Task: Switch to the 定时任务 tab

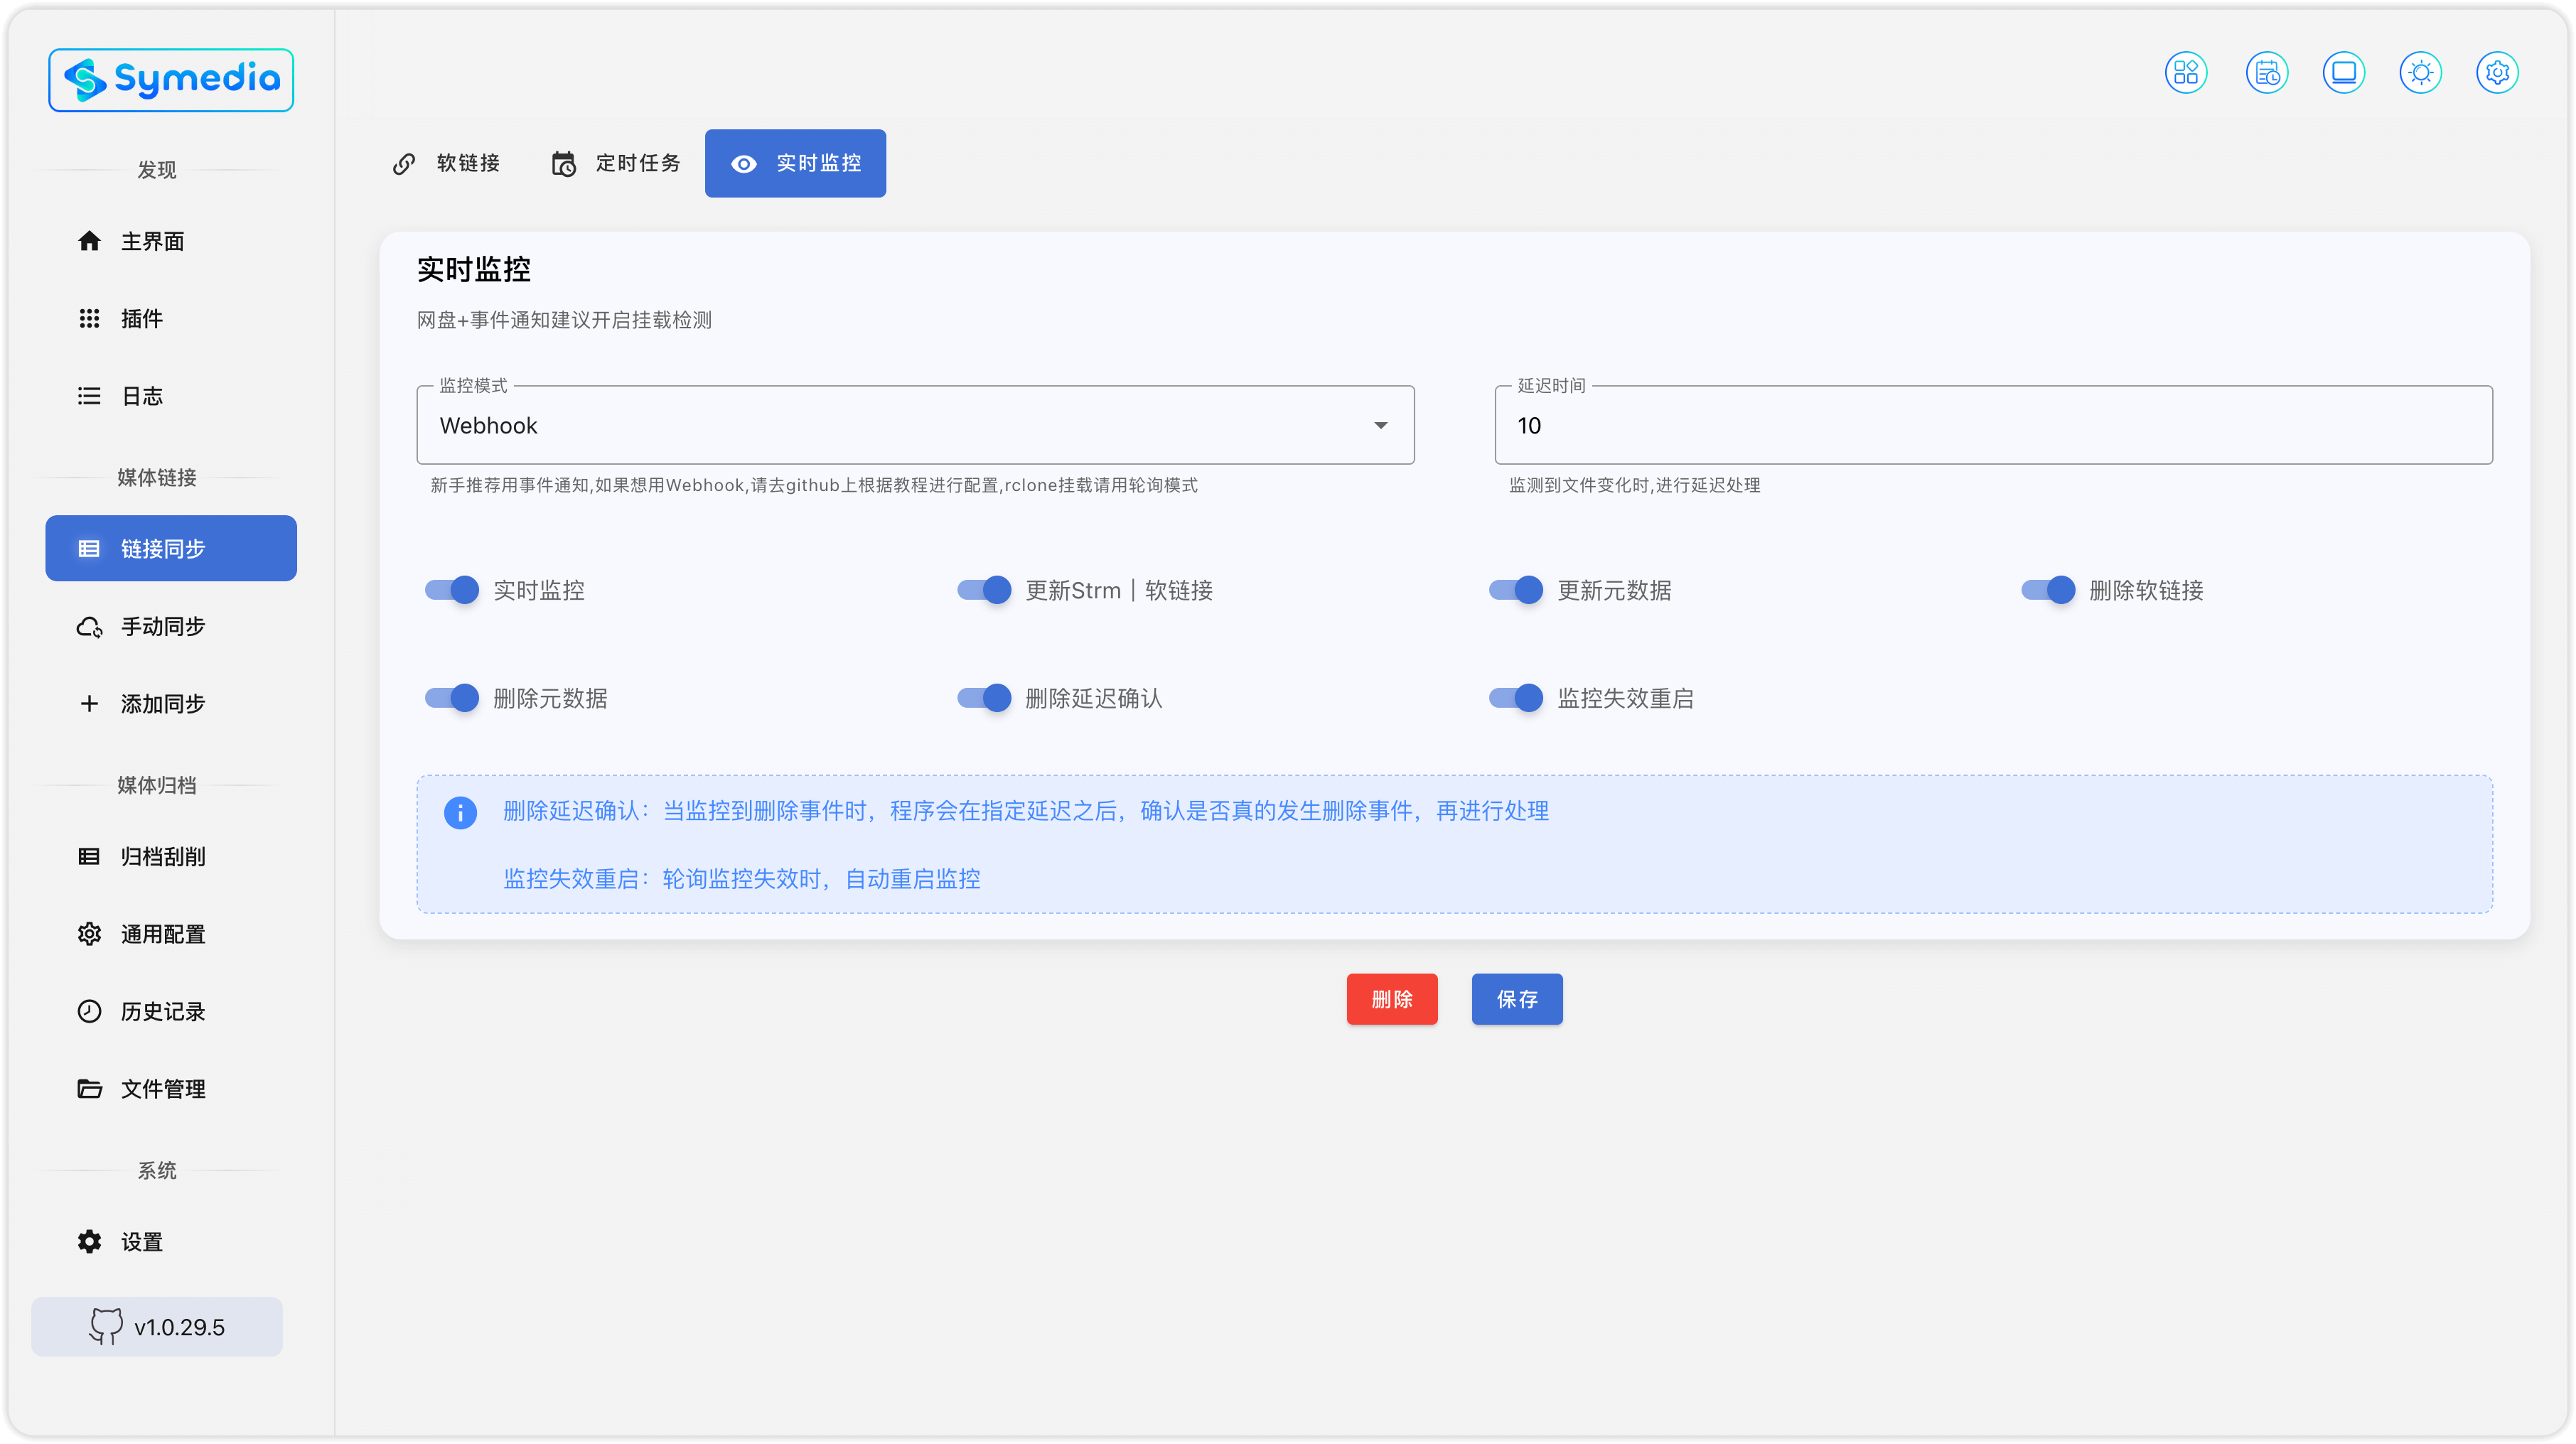Action: pyautogui.click(x=616, y=163)
